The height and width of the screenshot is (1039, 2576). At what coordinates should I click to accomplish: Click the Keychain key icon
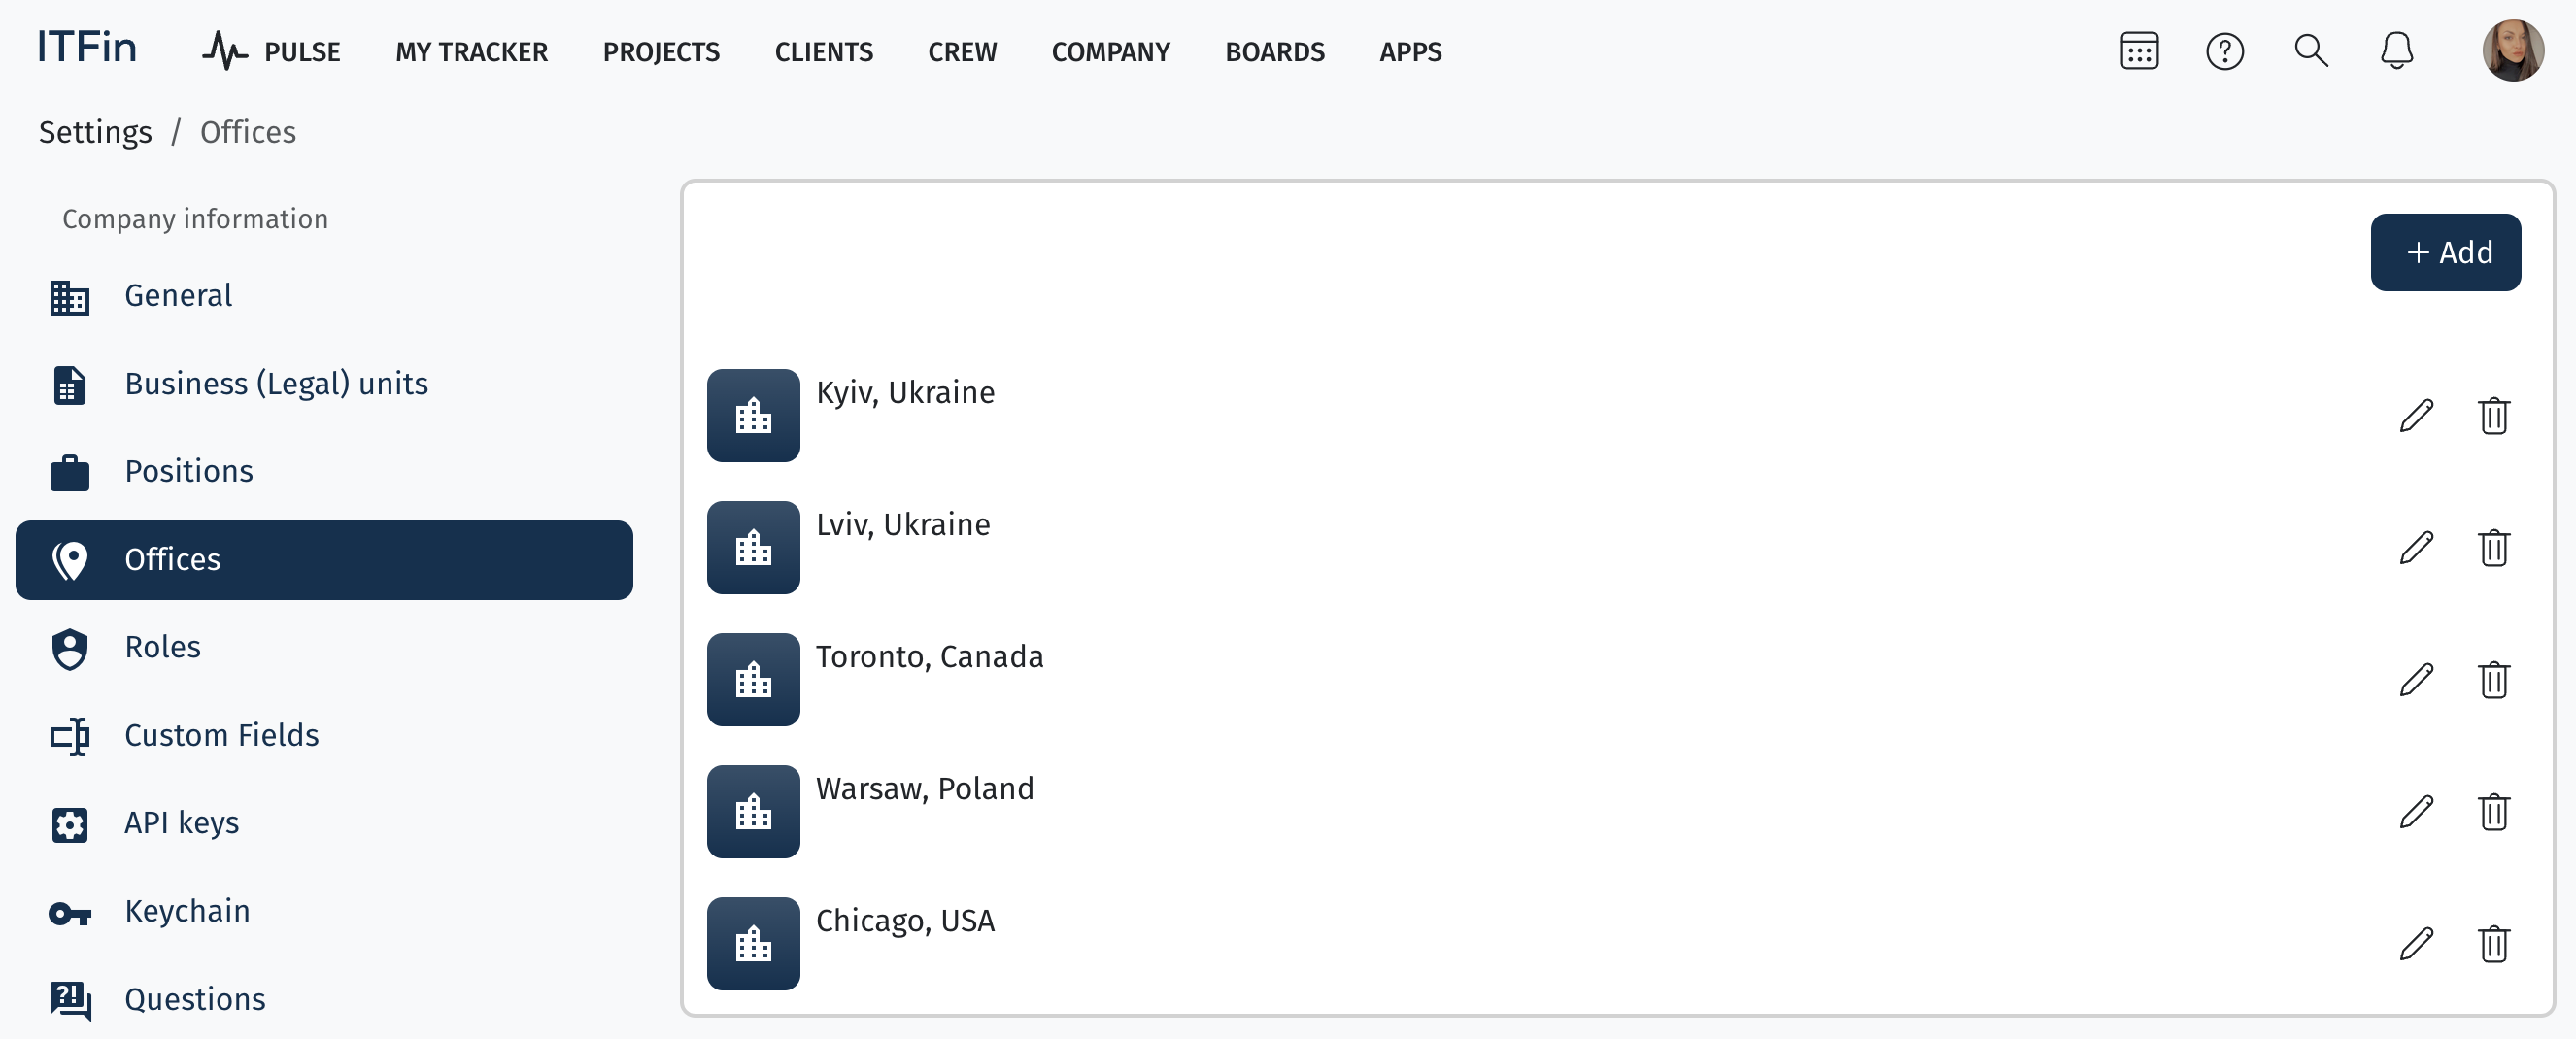coord(70,913)
